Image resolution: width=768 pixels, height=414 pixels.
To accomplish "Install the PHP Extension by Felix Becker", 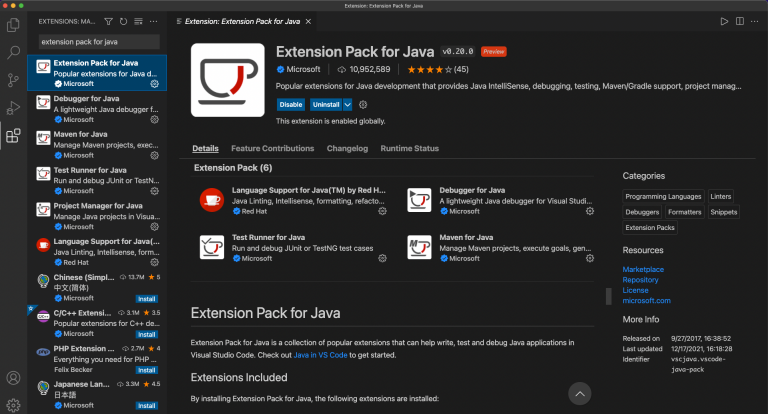I will click(x=147, y=370).
